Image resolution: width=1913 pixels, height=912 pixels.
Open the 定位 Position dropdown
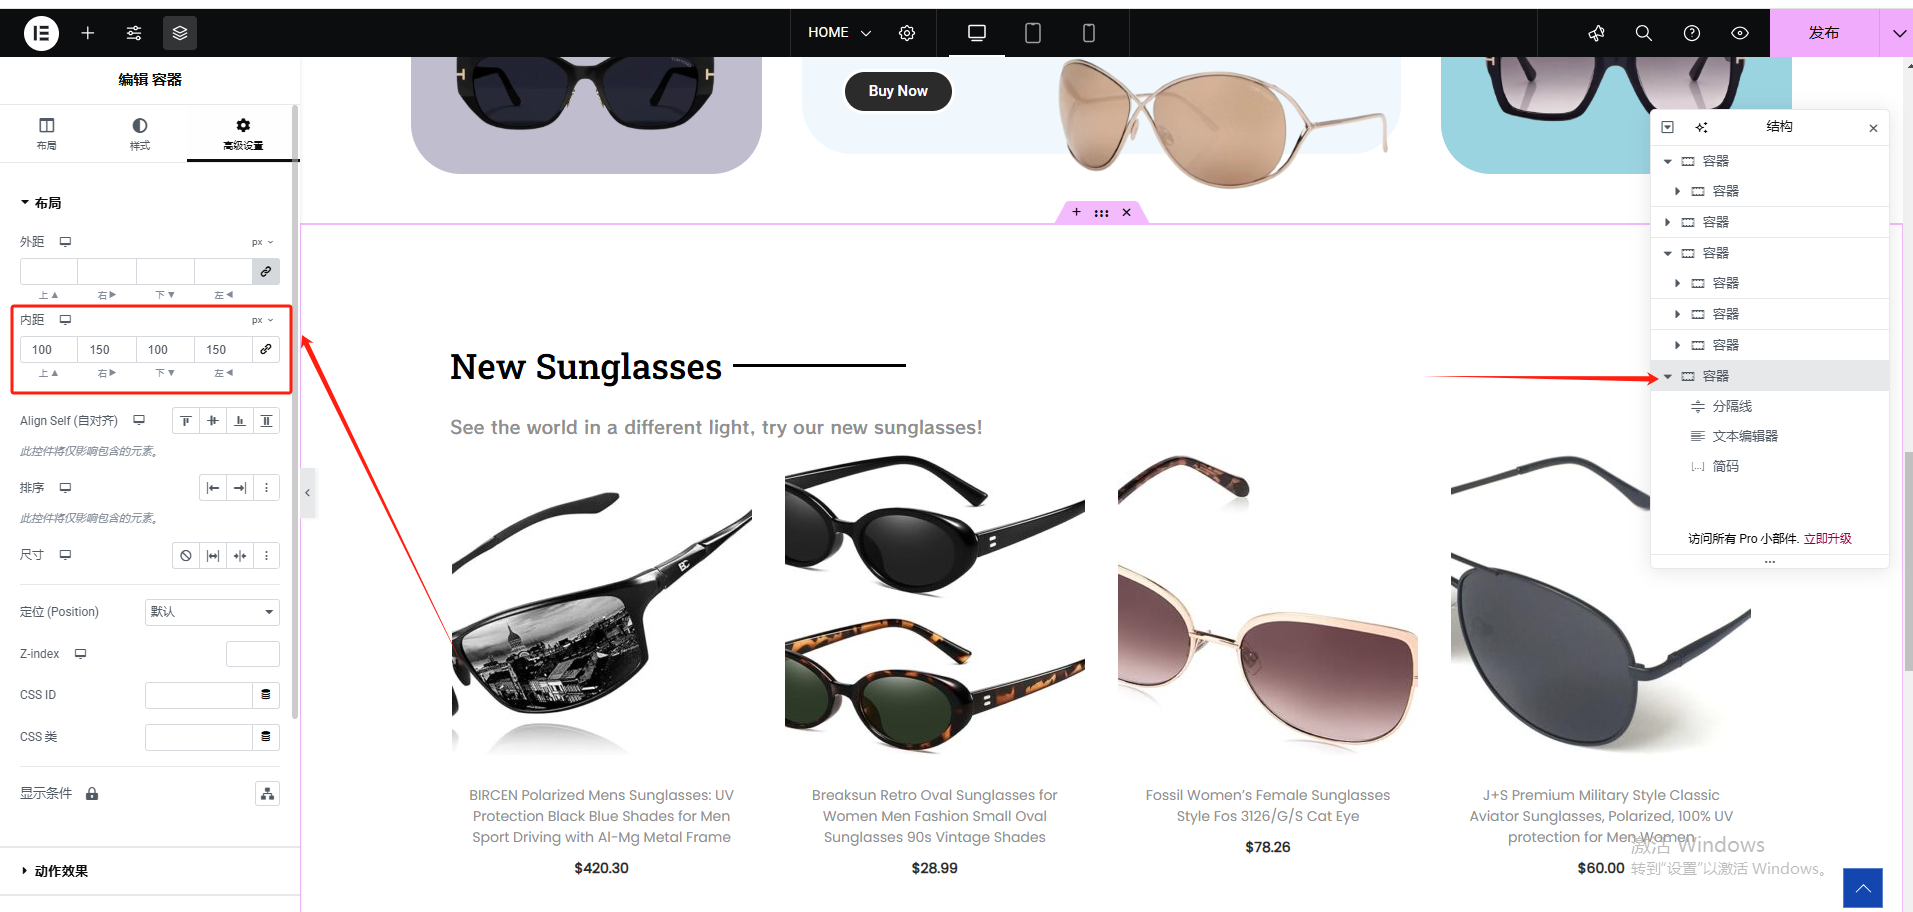pos(212,612)
